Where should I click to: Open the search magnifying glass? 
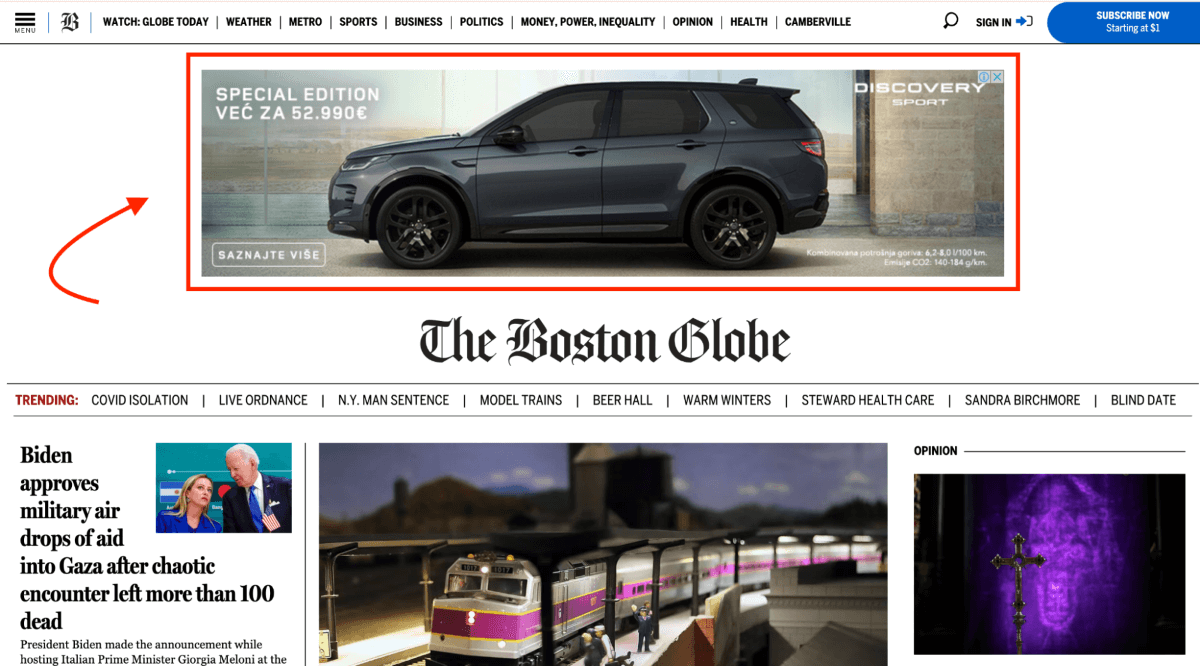pos(950,21)
